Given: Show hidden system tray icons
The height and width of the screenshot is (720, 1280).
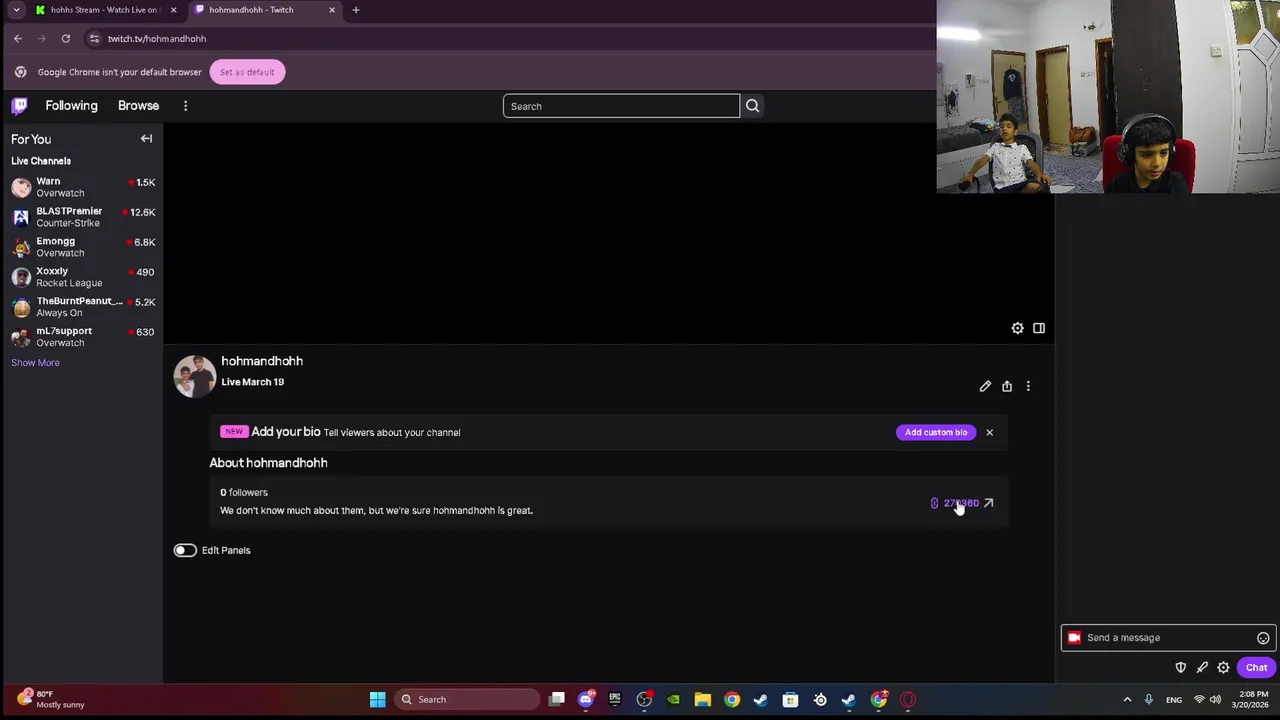Looking at the screenshot, I should pyautogui.click(x=1127, y=700).
